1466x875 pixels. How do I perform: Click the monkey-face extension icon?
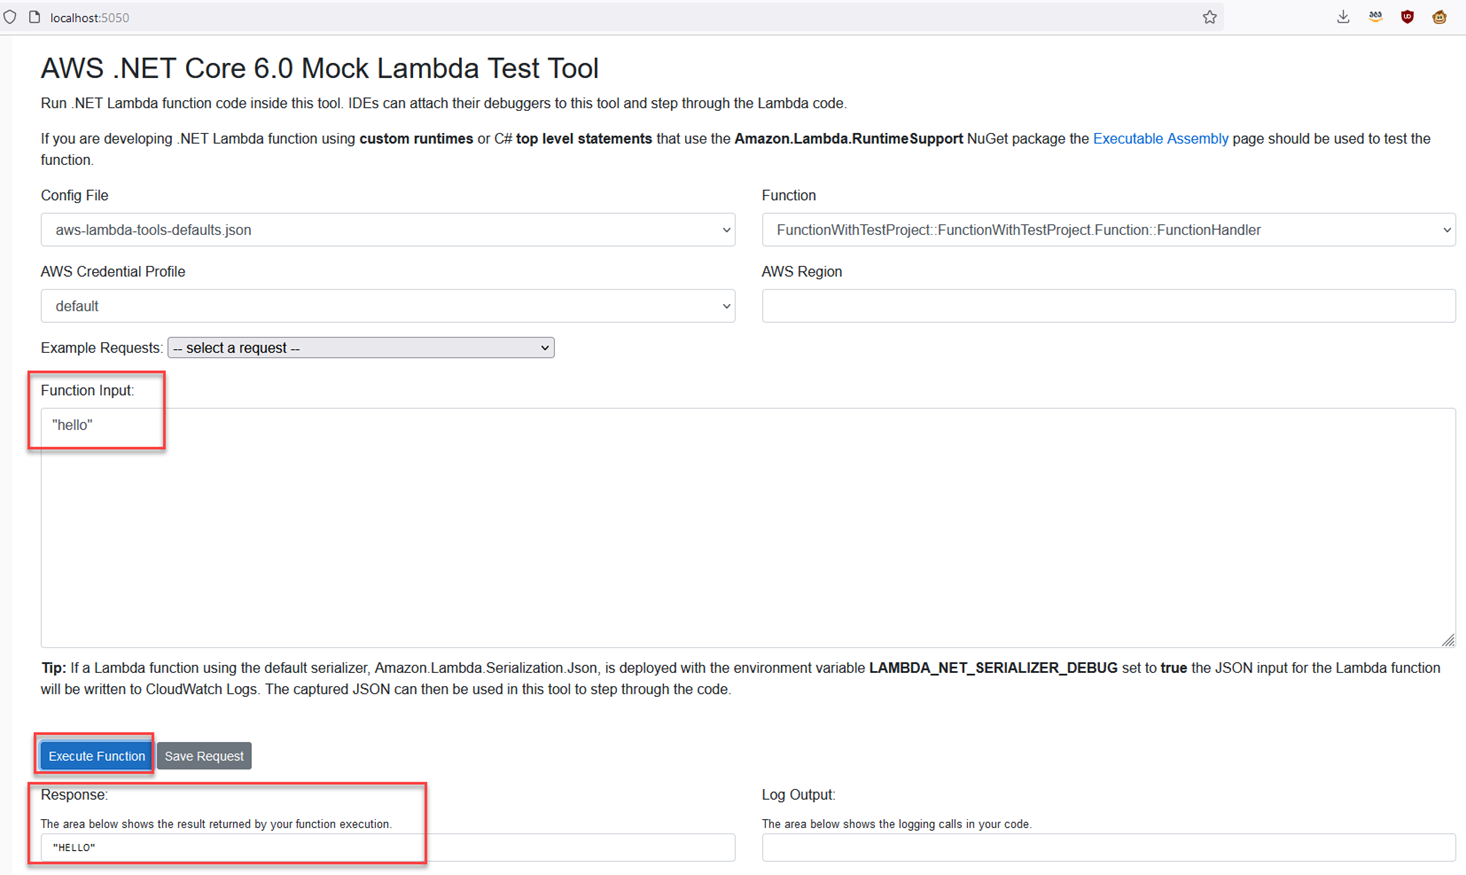1439,17
